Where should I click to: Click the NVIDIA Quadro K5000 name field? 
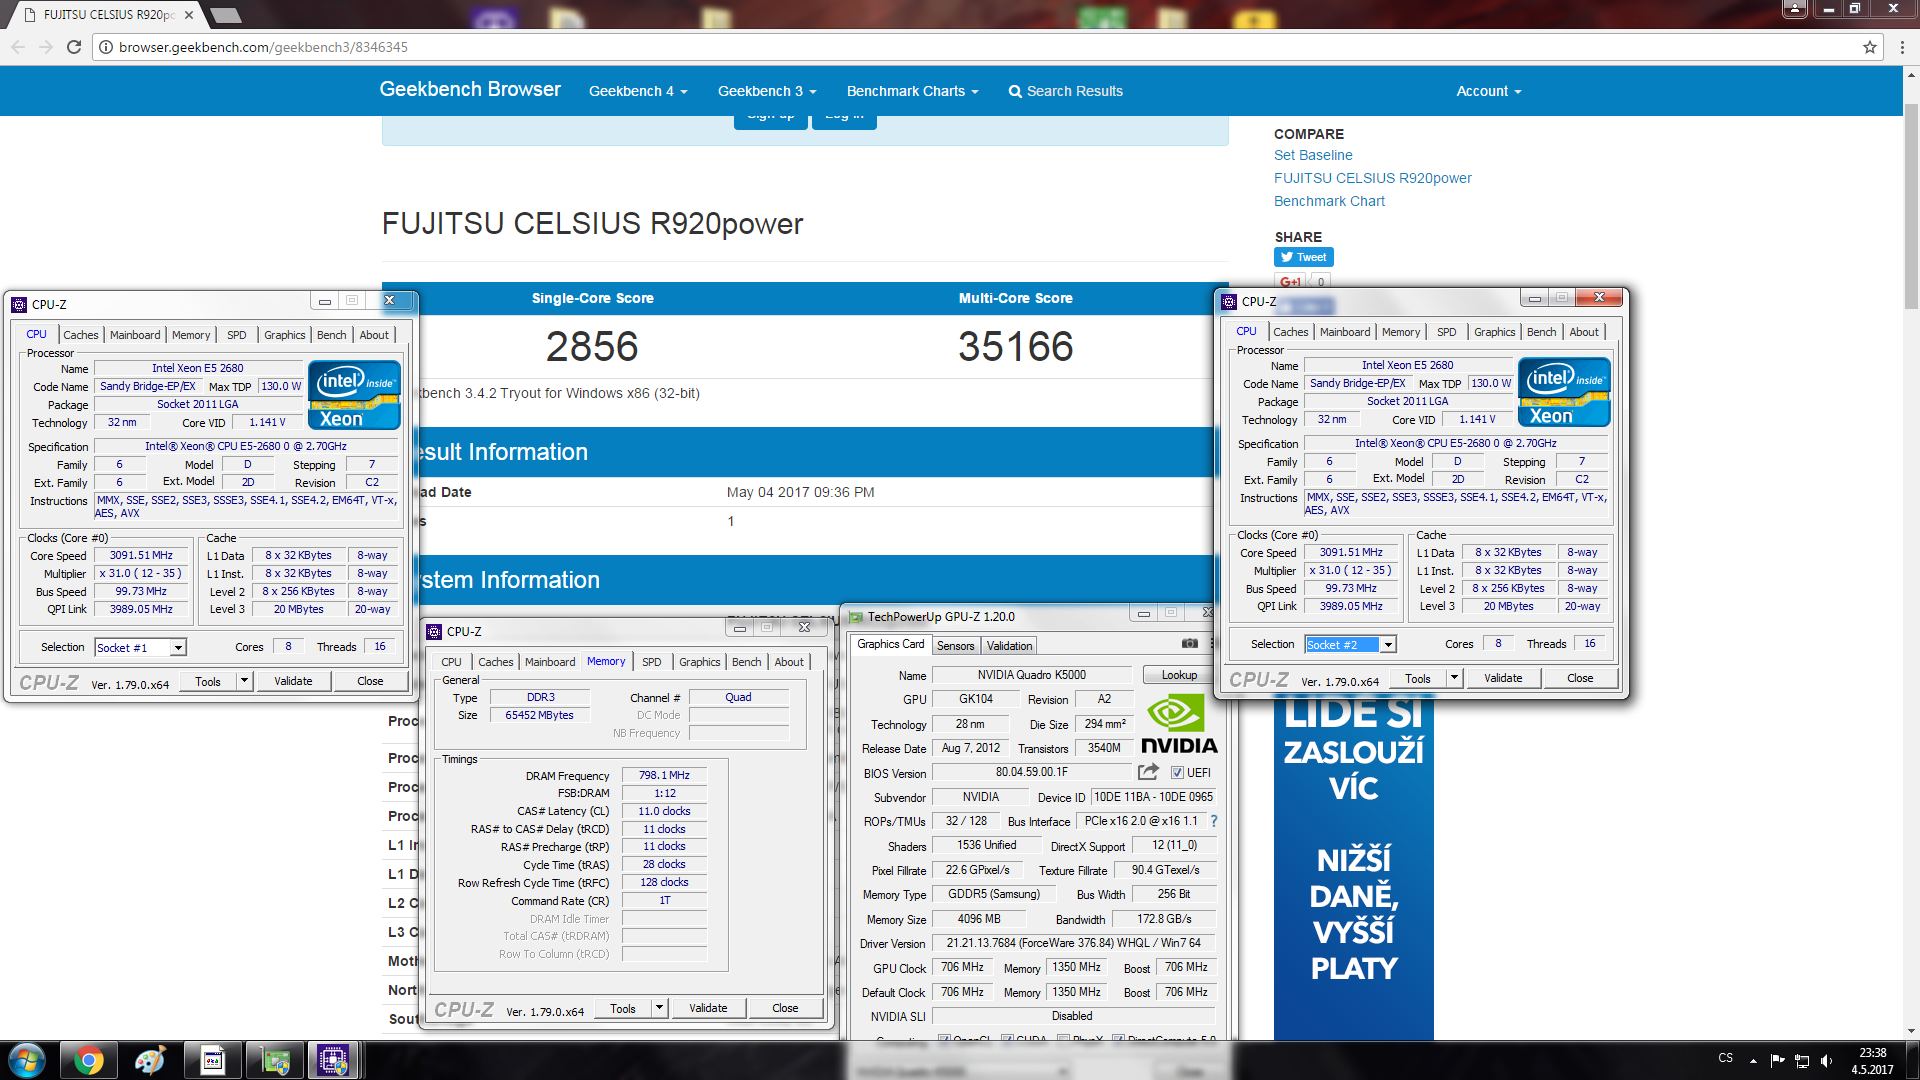1032,675
